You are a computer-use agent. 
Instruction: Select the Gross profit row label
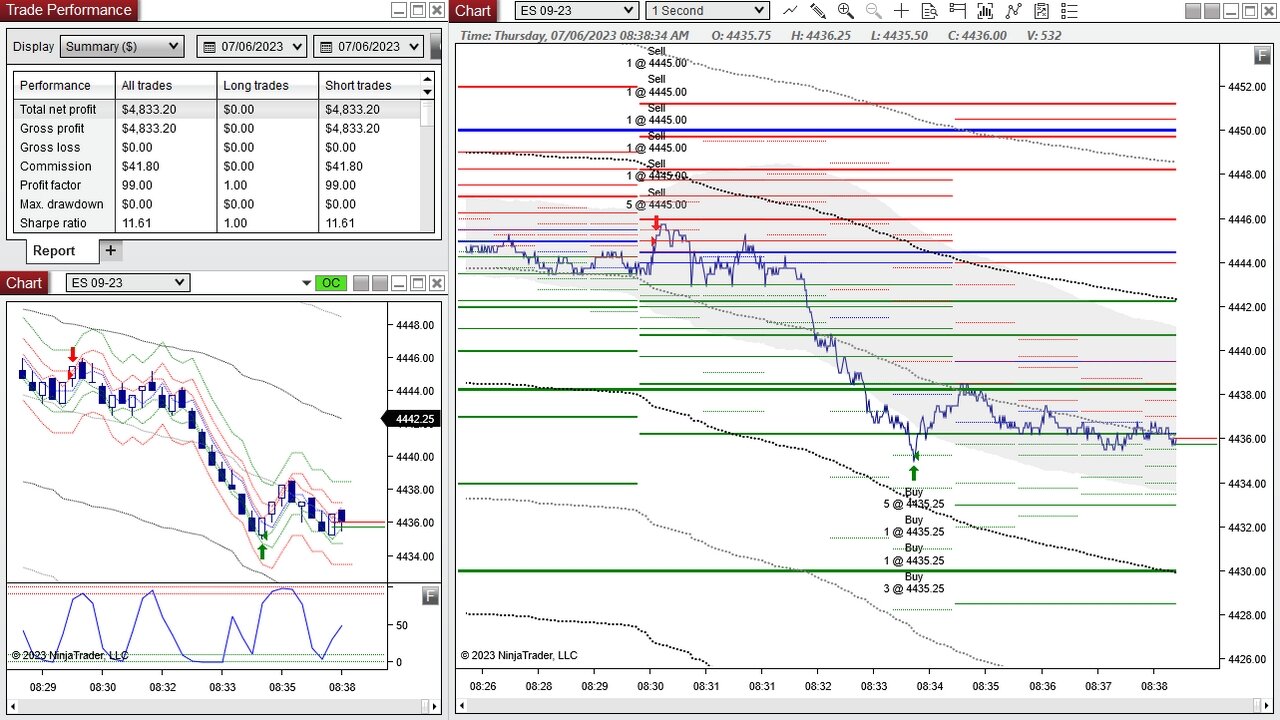[x=52, y=129]
